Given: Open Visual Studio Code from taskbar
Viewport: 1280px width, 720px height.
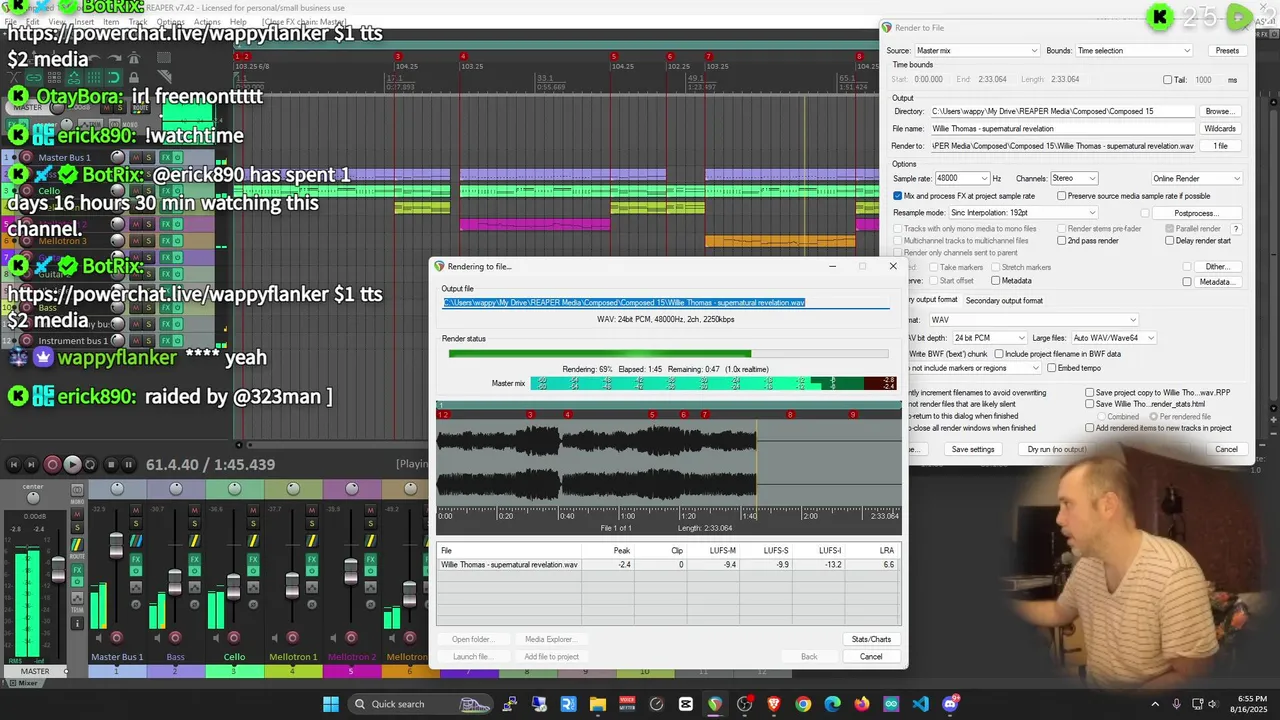Looking at the screenshot, I should [921, 704].
